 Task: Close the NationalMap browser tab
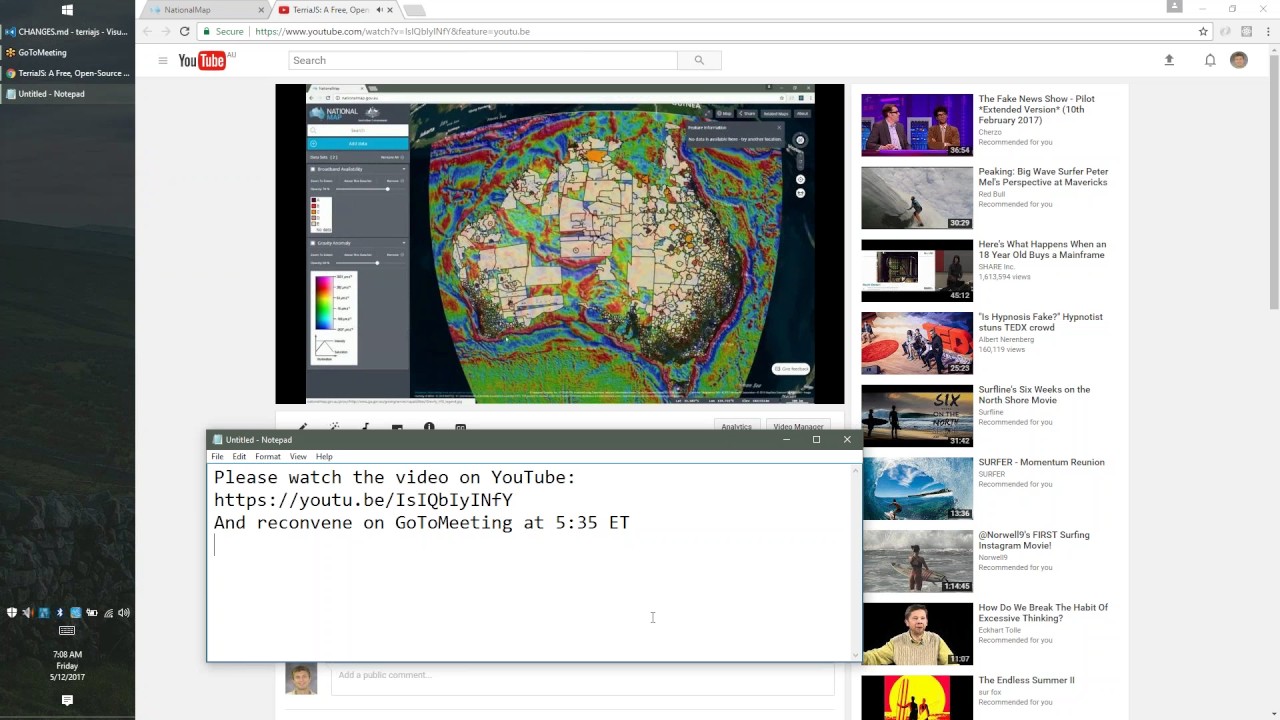pyautogui.click(x=261, y=10)
